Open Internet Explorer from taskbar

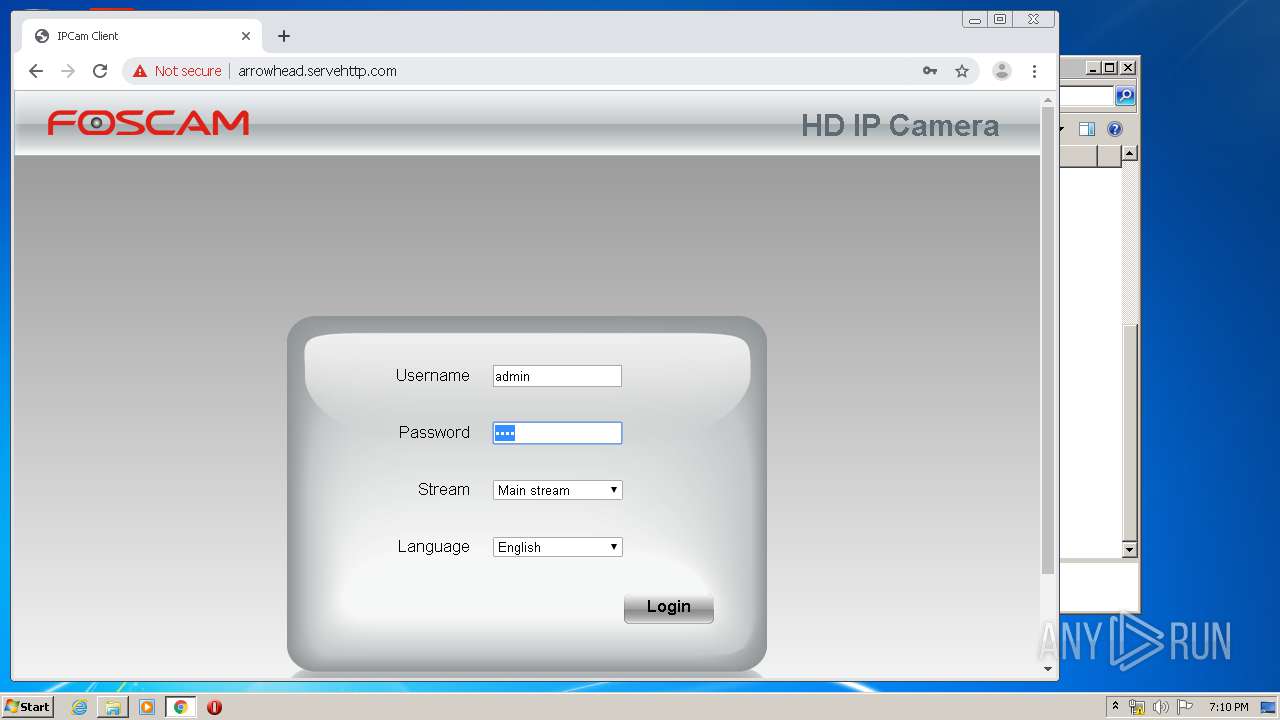(79, 707)
